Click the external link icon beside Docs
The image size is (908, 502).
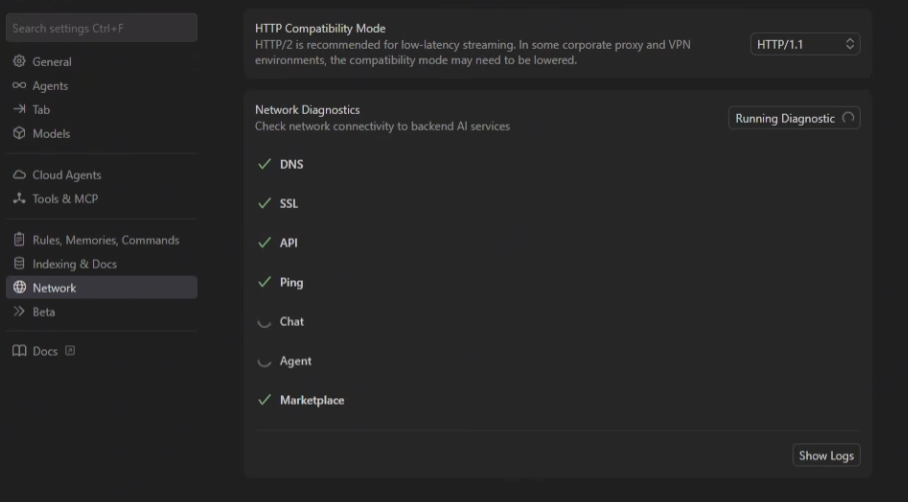[70, 351]
